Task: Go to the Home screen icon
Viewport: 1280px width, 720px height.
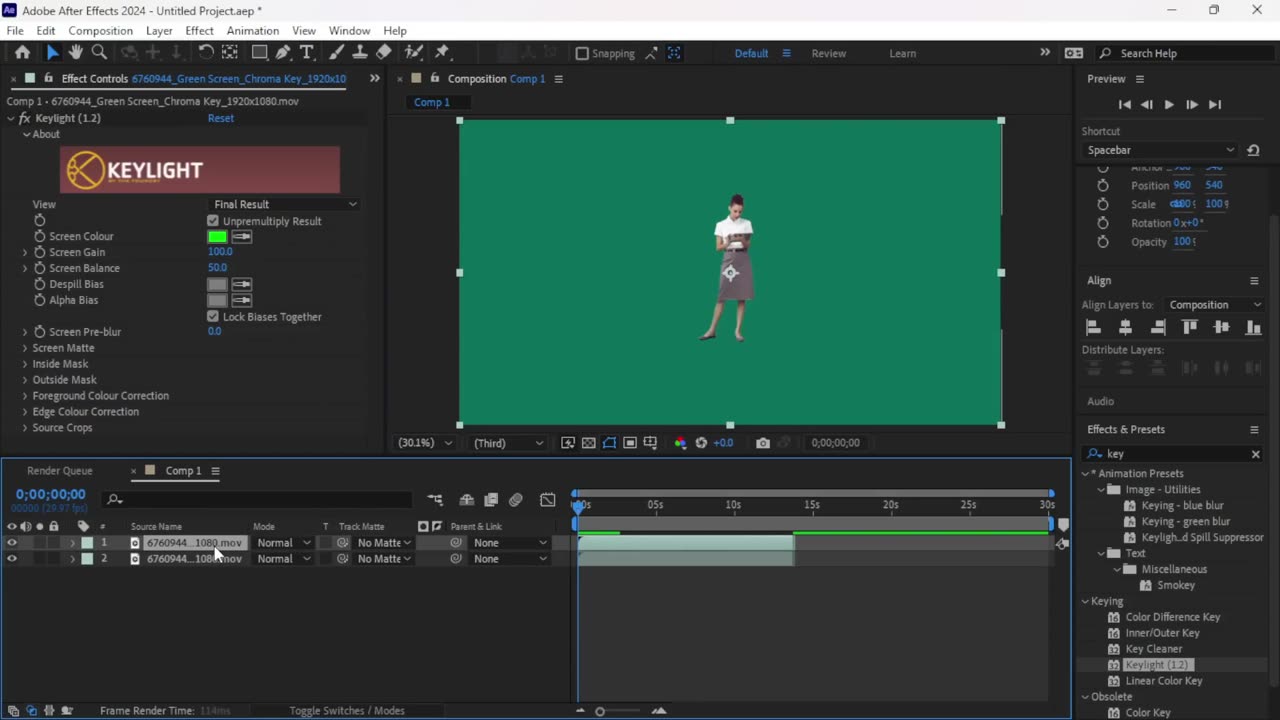Action: (x=22, y=53)
